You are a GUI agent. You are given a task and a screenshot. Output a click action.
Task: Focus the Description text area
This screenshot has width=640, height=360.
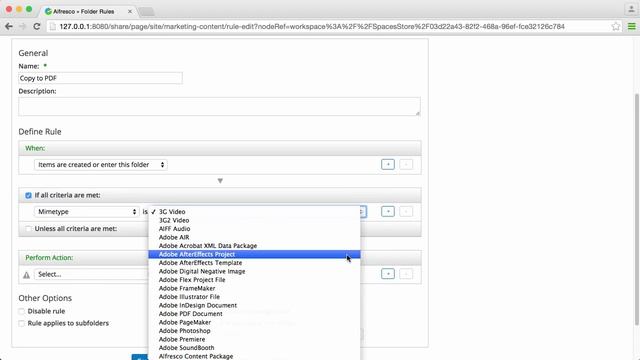(x=219, y=107)
